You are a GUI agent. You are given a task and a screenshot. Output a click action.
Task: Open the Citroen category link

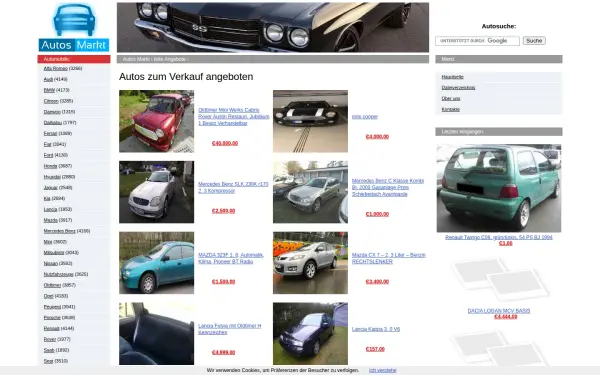(x=51, y=101)
